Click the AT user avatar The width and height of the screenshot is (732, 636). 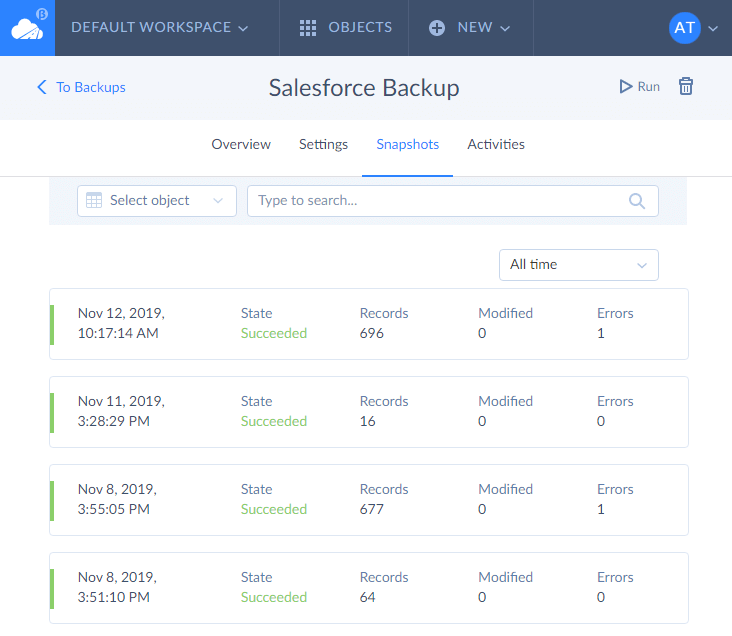click(x=684, y=28)
